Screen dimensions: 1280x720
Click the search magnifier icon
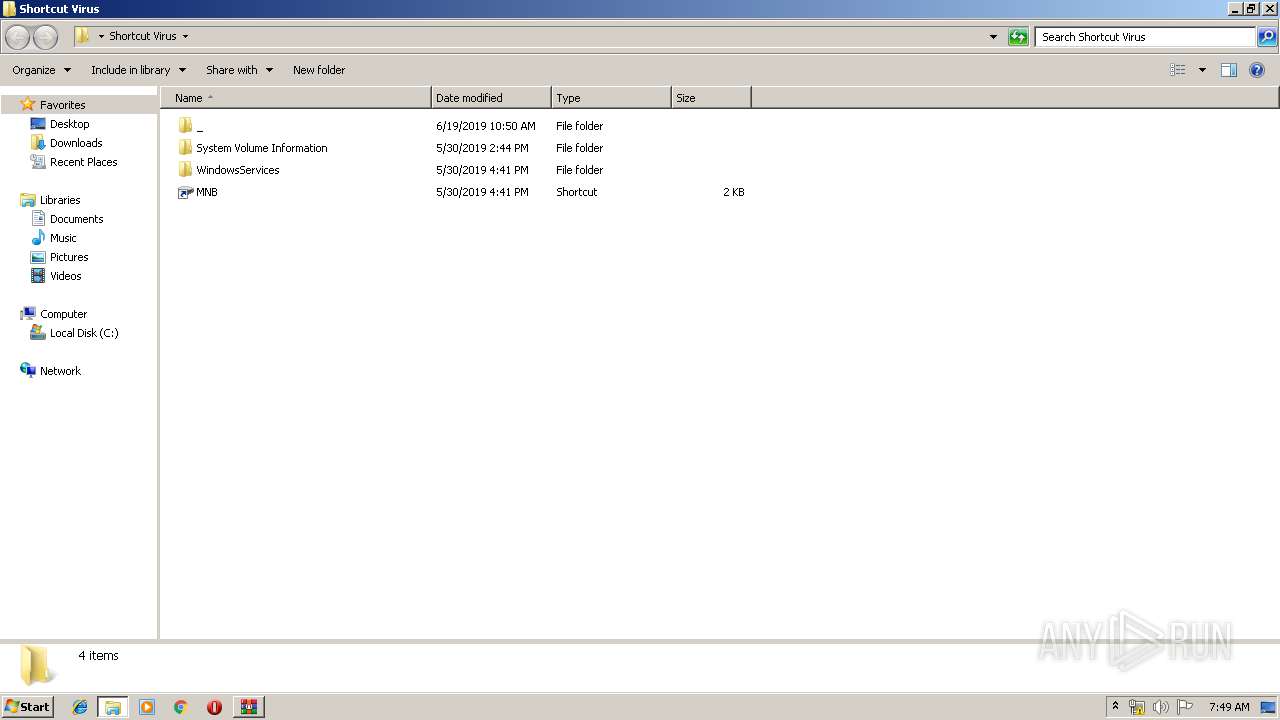[x=1267, y=37]
